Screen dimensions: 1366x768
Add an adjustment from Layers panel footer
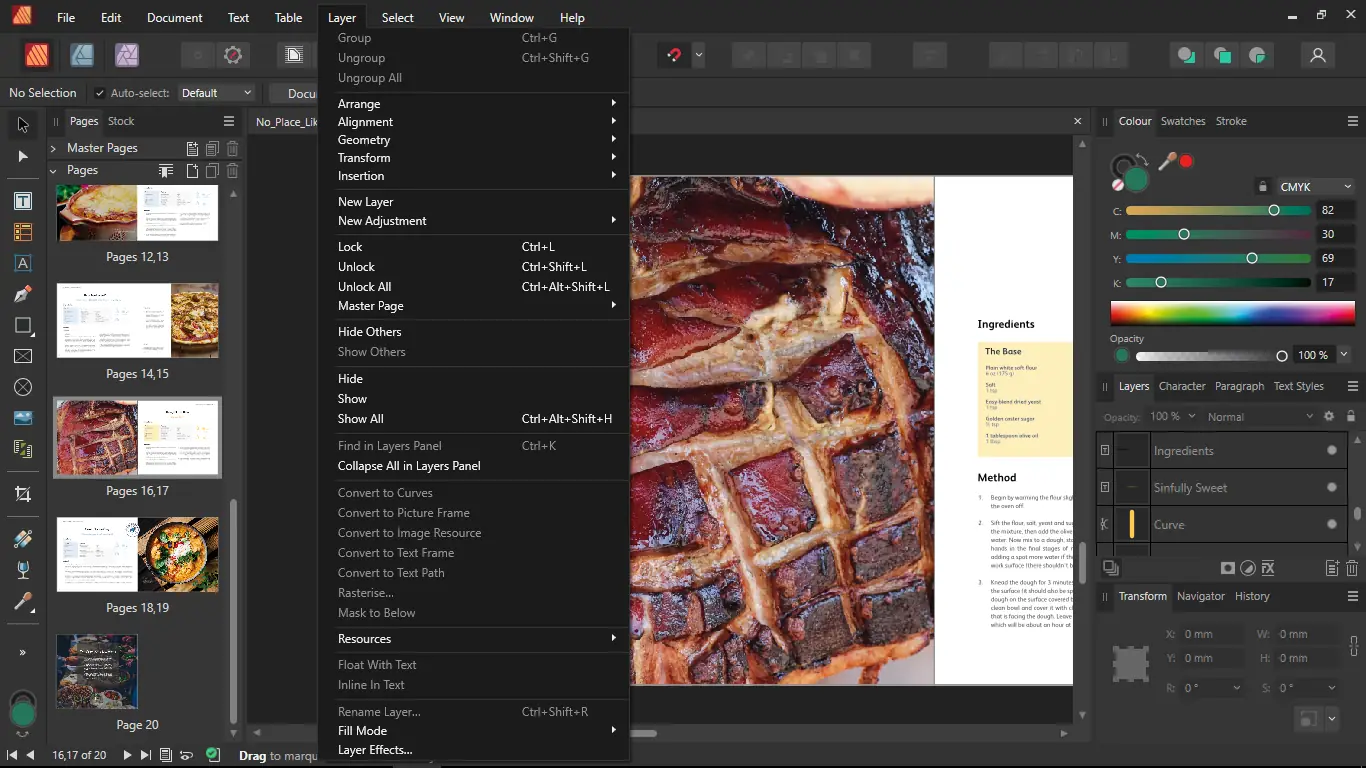point(1248,568)
